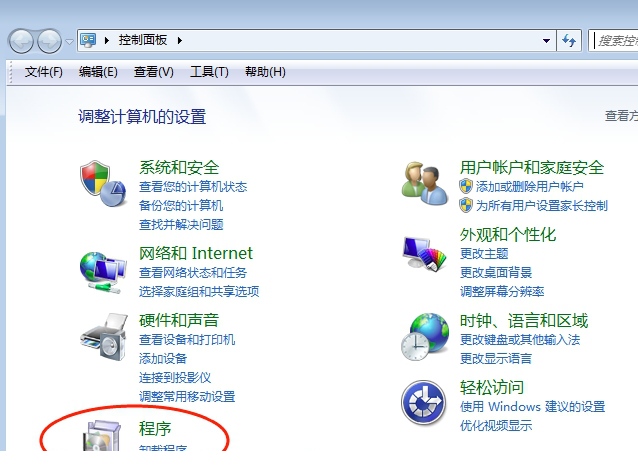Click the Back navigation arrow button
Screen dimensions: 638x469
[21, 41]
